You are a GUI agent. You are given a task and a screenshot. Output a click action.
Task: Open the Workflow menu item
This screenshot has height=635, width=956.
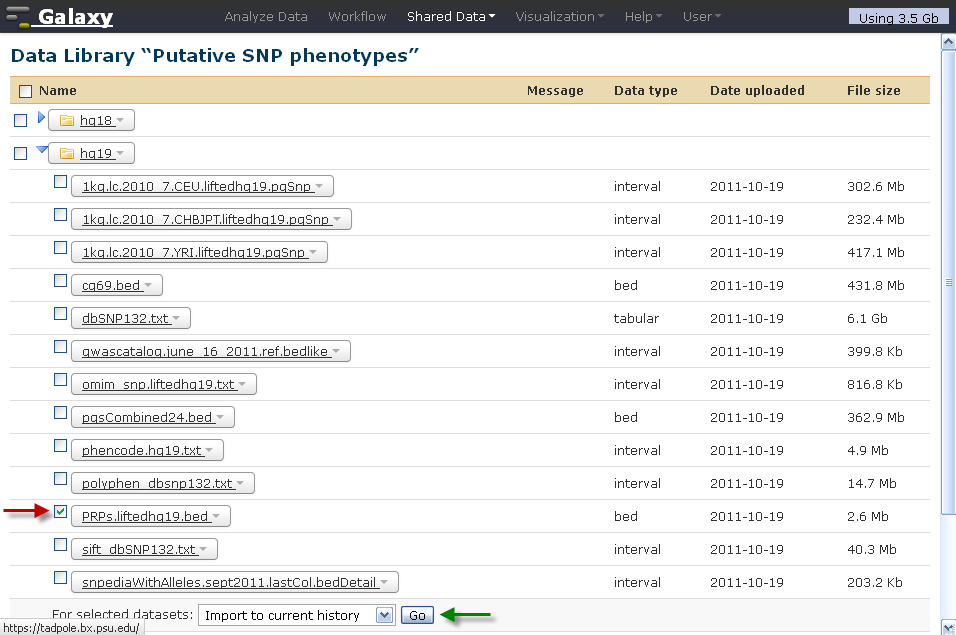(357, 16)
